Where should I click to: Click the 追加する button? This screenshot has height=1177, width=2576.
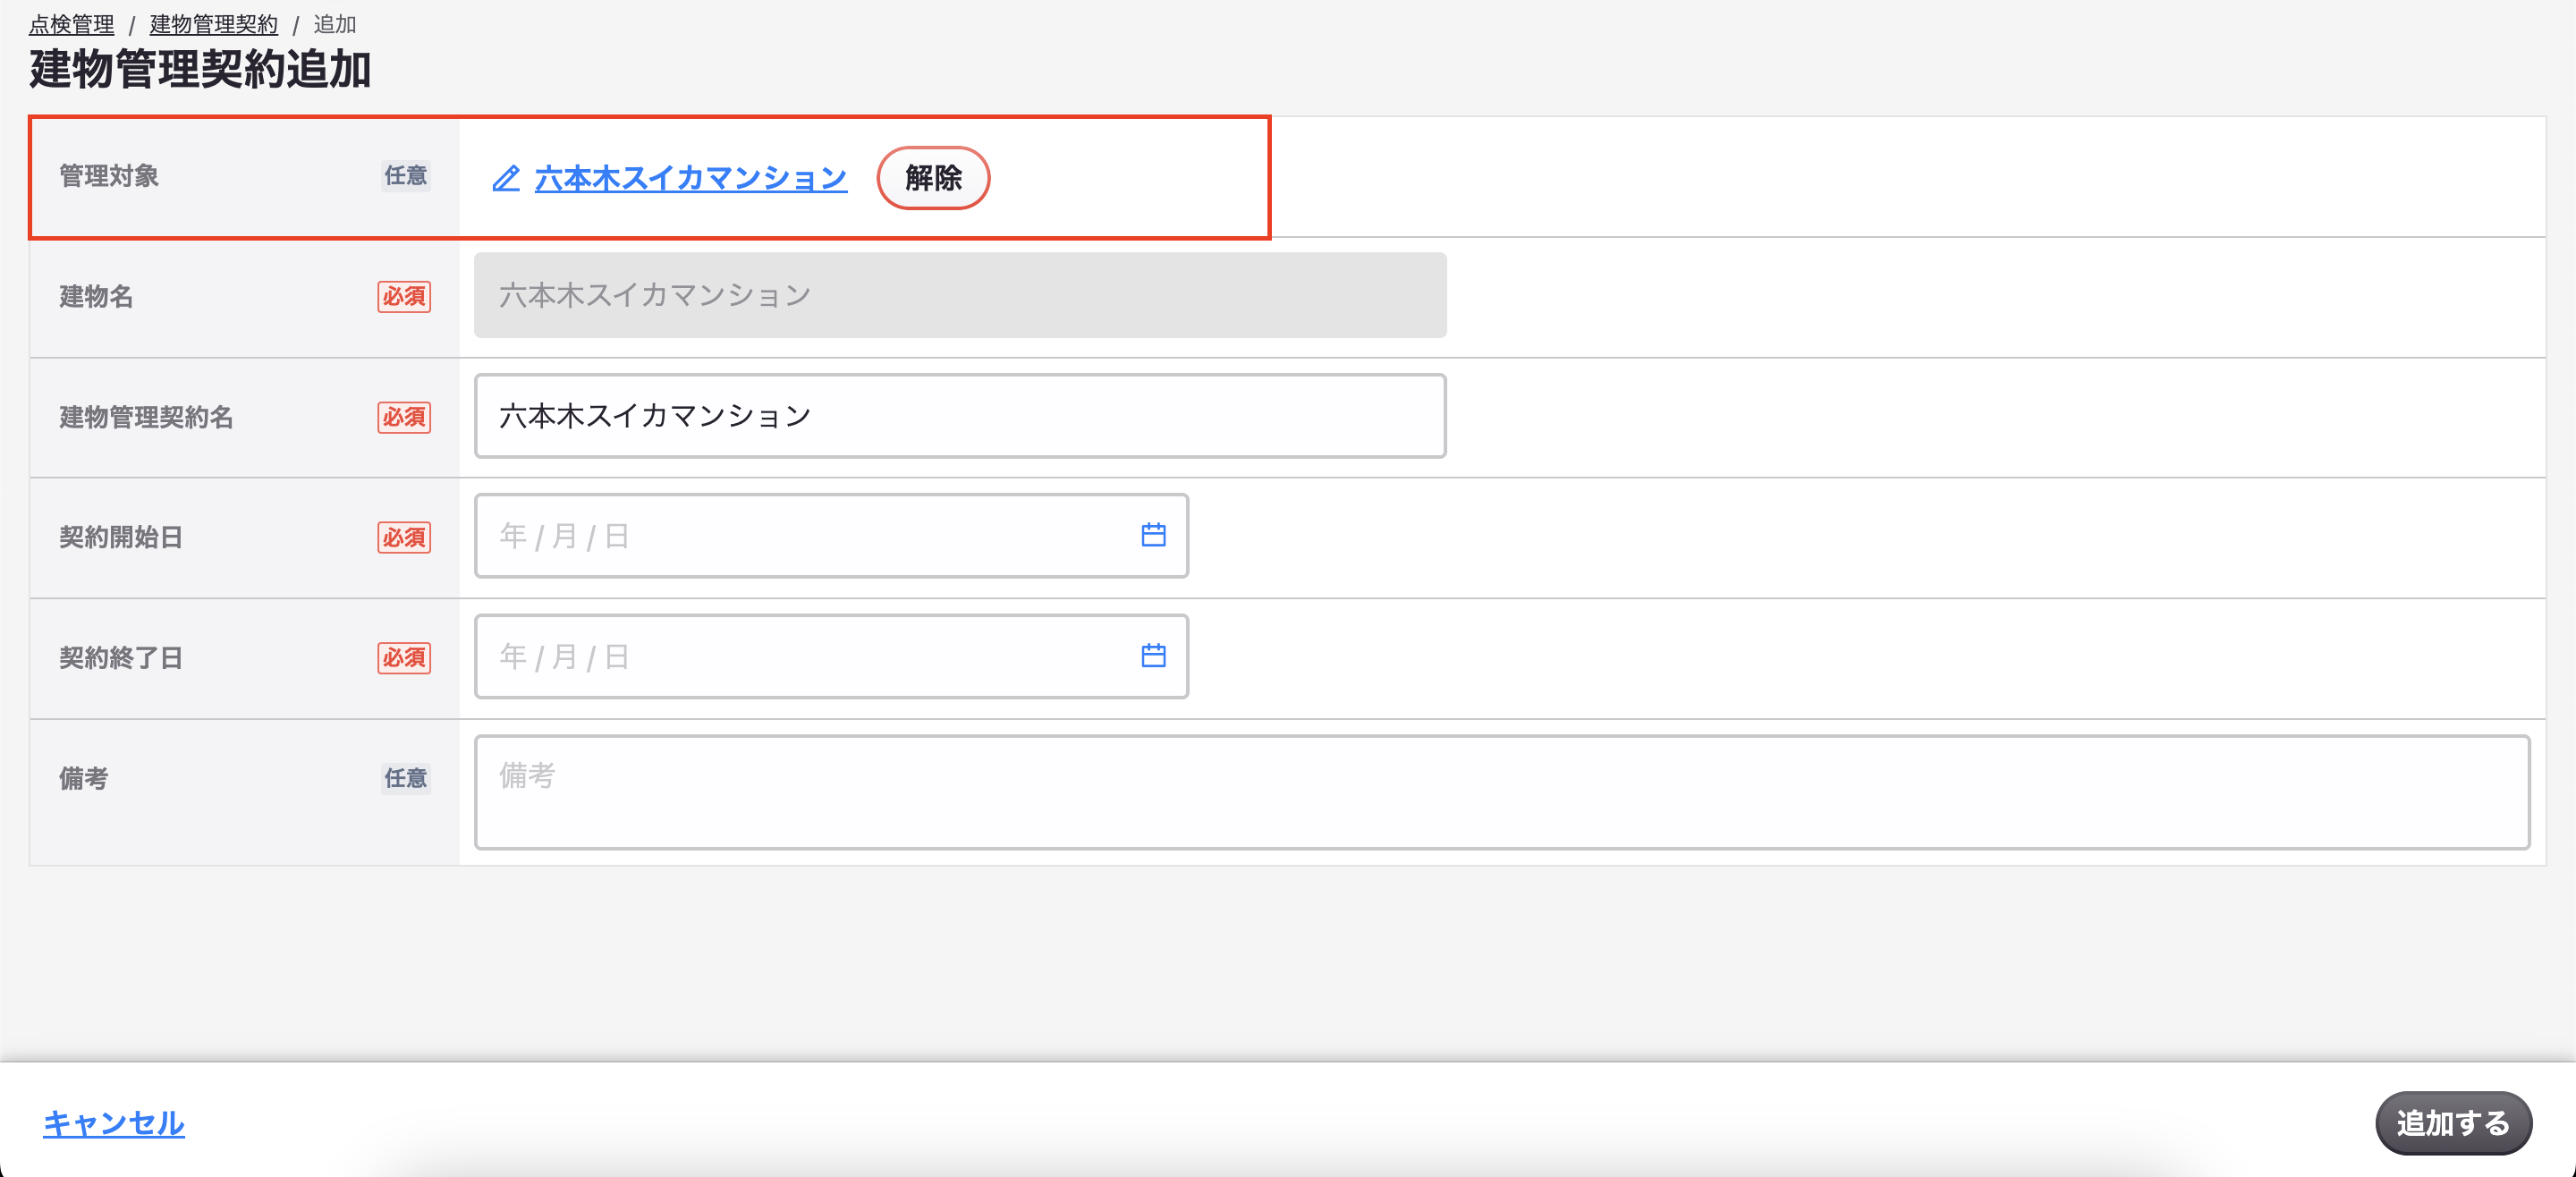tap(2453, 1123)
